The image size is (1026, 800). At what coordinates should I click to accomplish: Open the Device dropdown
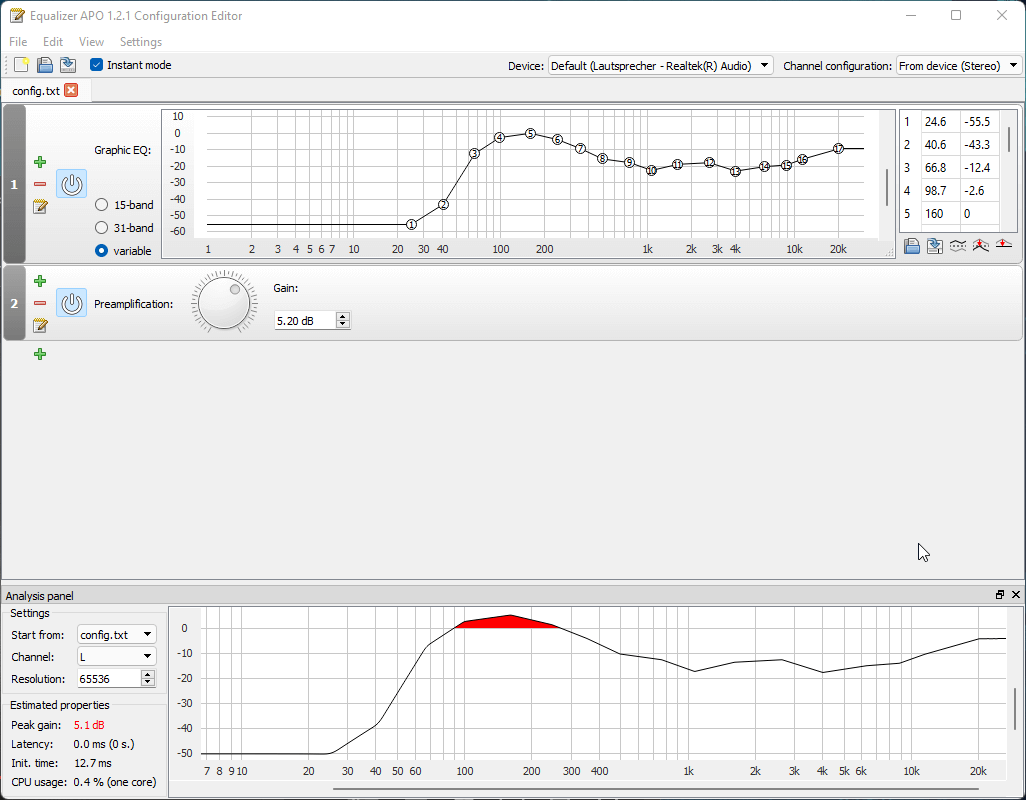tap(661, 66)
